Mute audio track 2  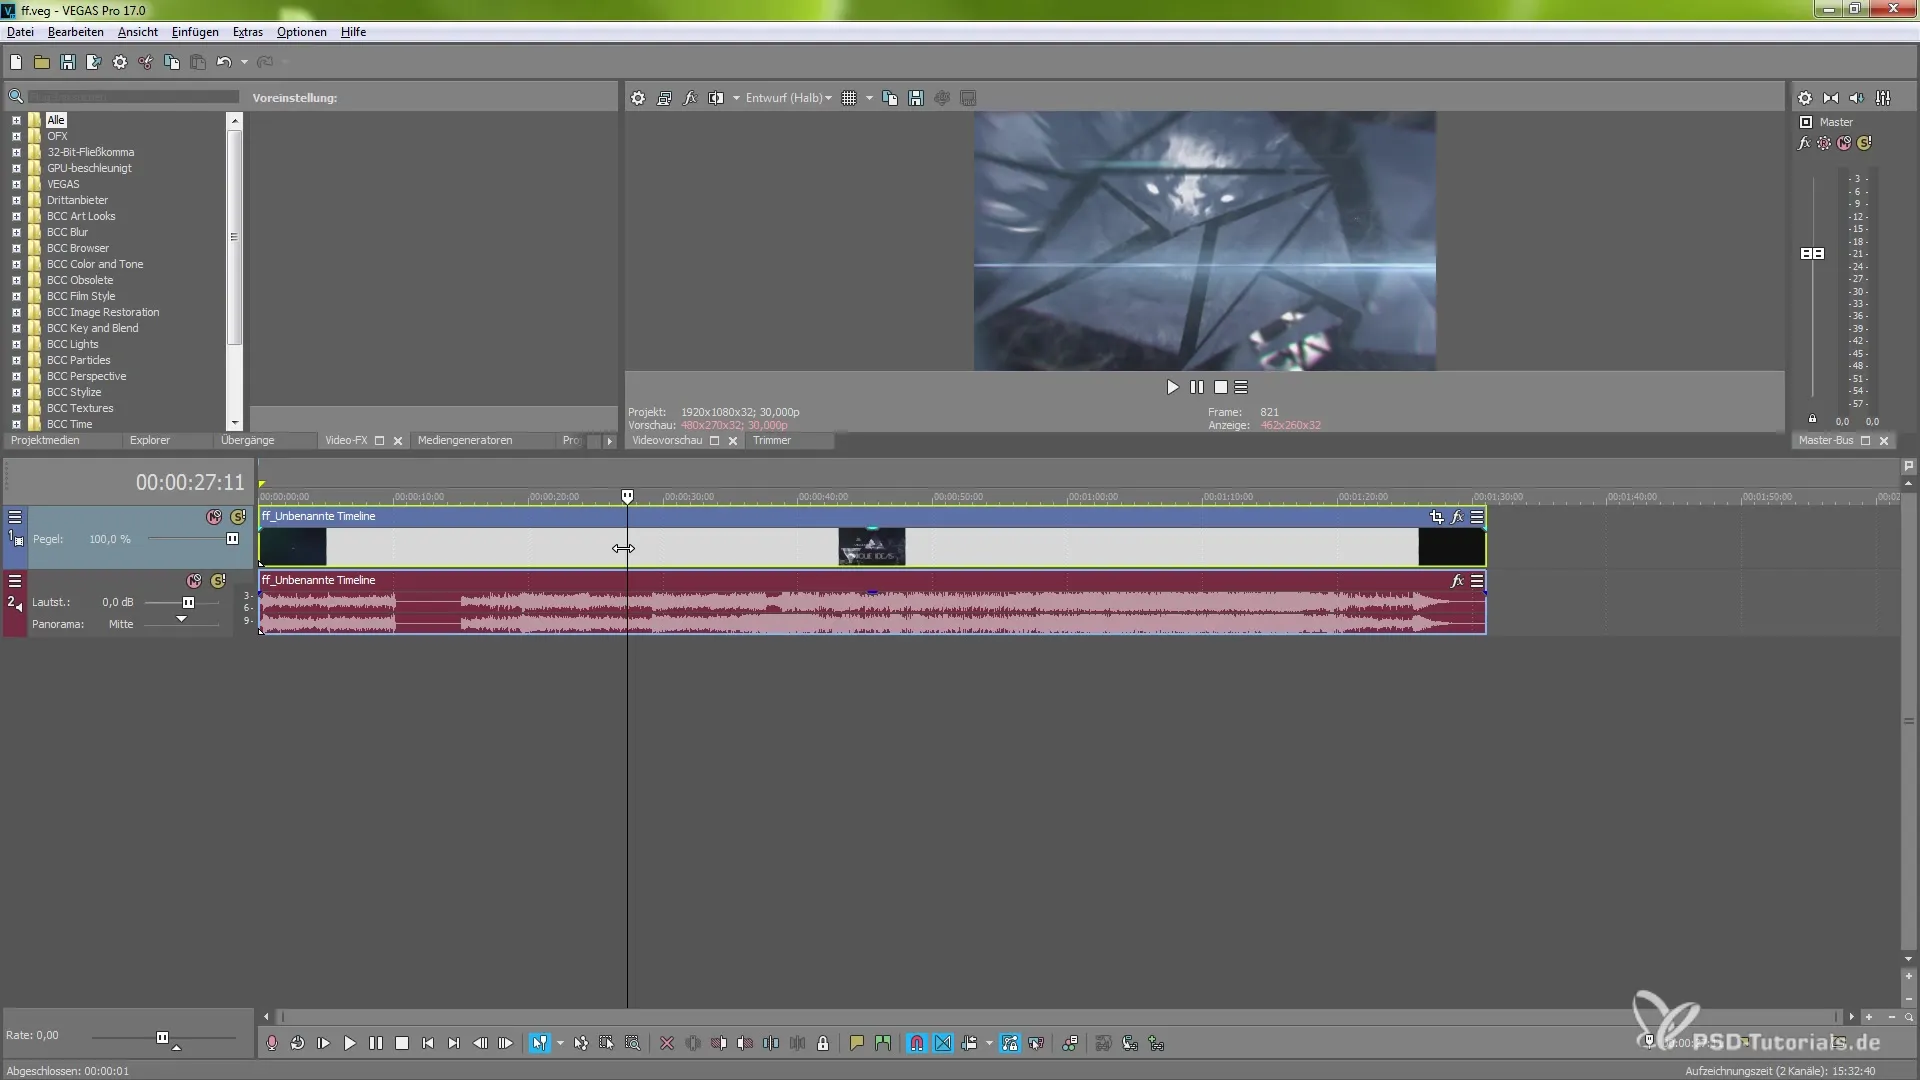tap(194, 581)
